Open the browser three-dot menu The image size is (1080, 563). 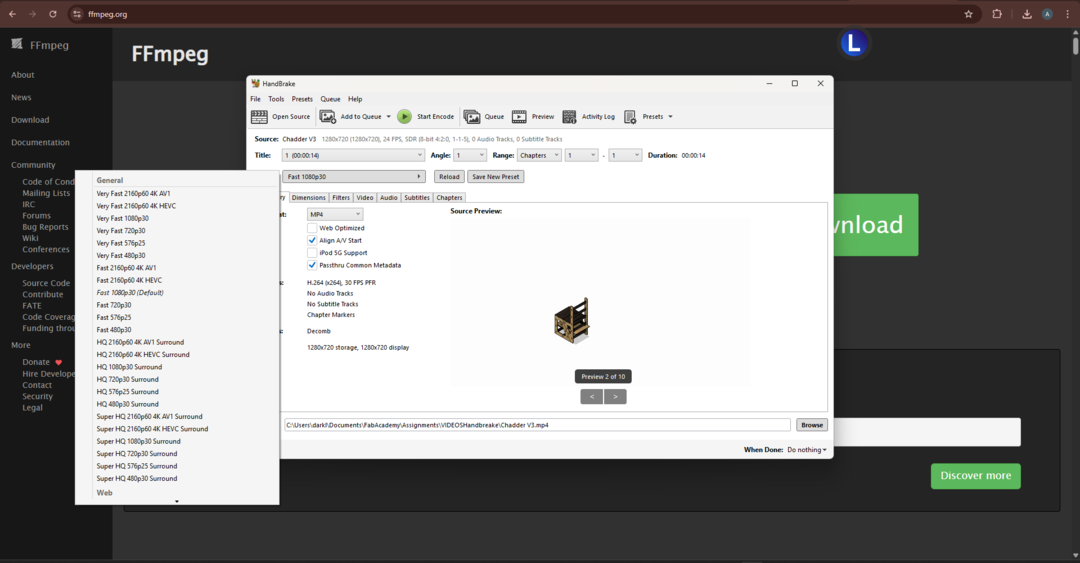(x=1068, y=14)
